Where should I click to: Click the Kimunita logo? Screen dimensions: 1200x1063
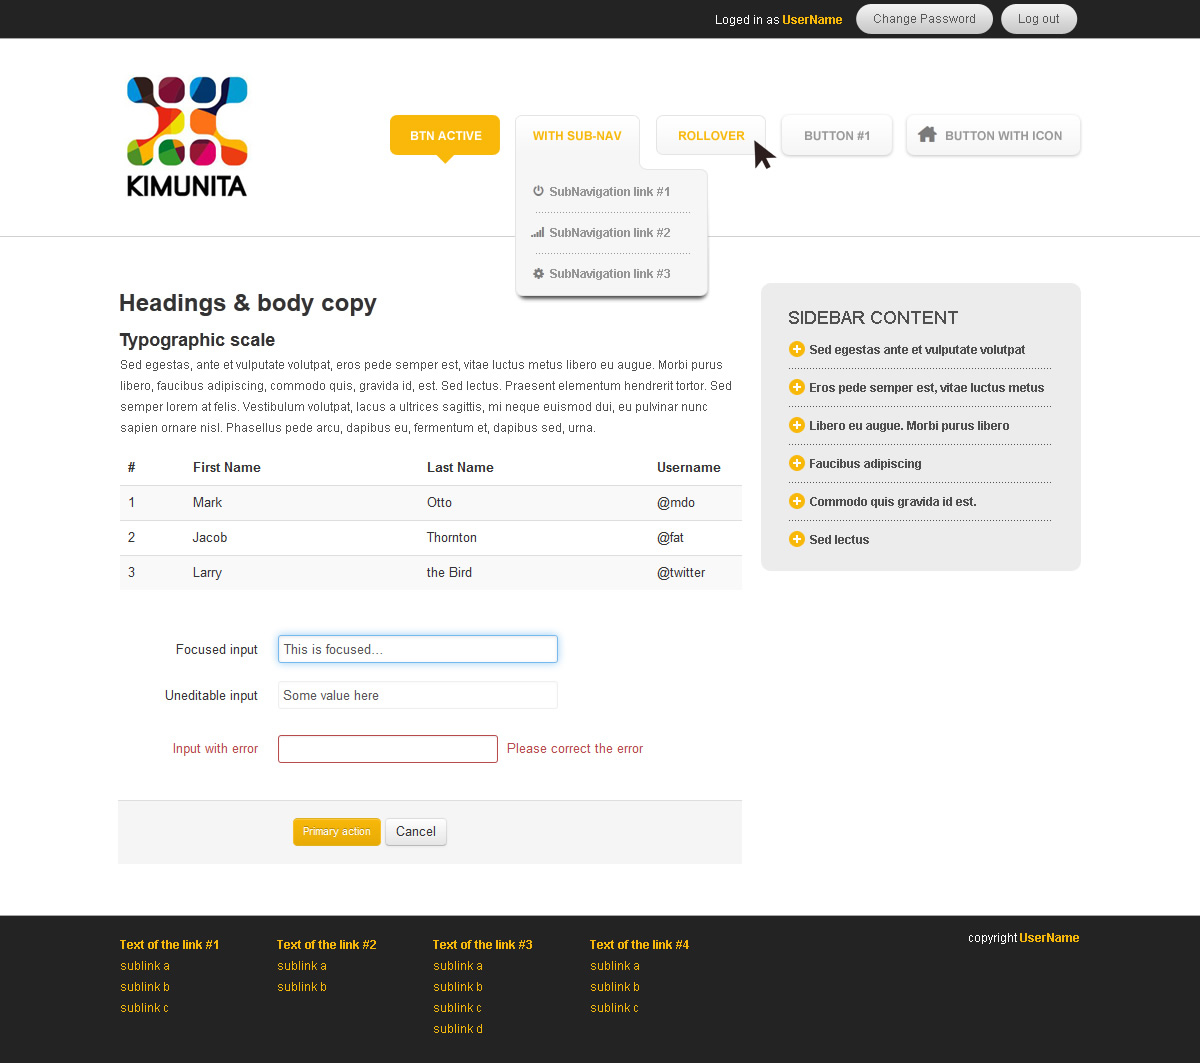[187, 136]
